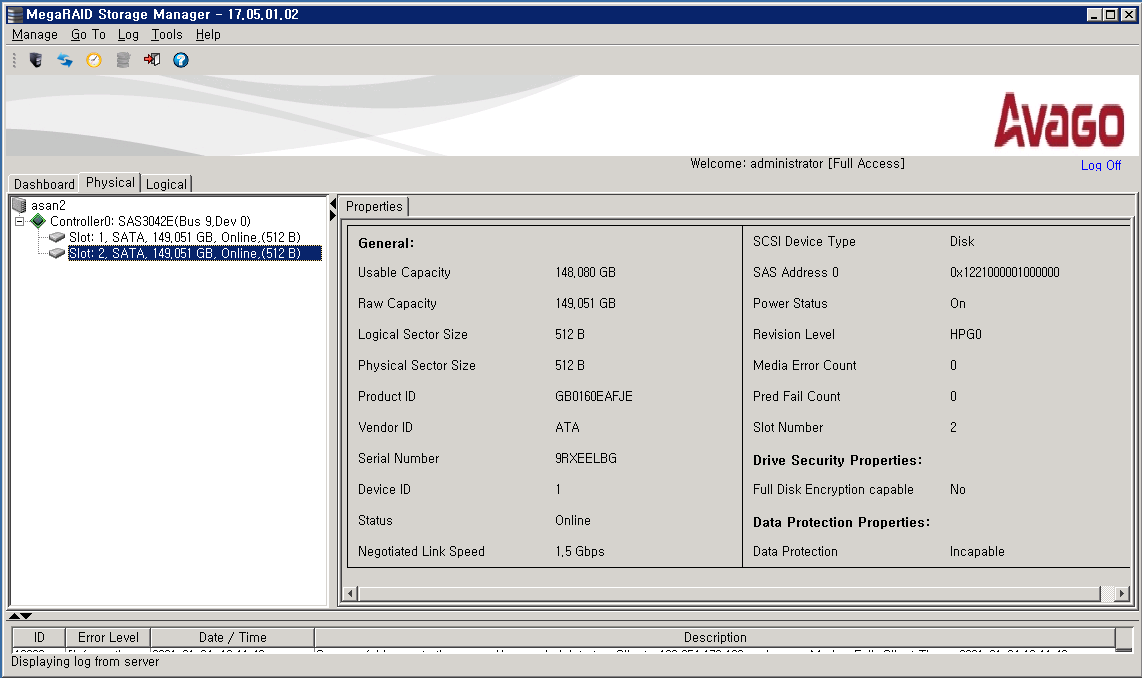
Task: Sort log by Date / Time column header
Action: [232, 637]
